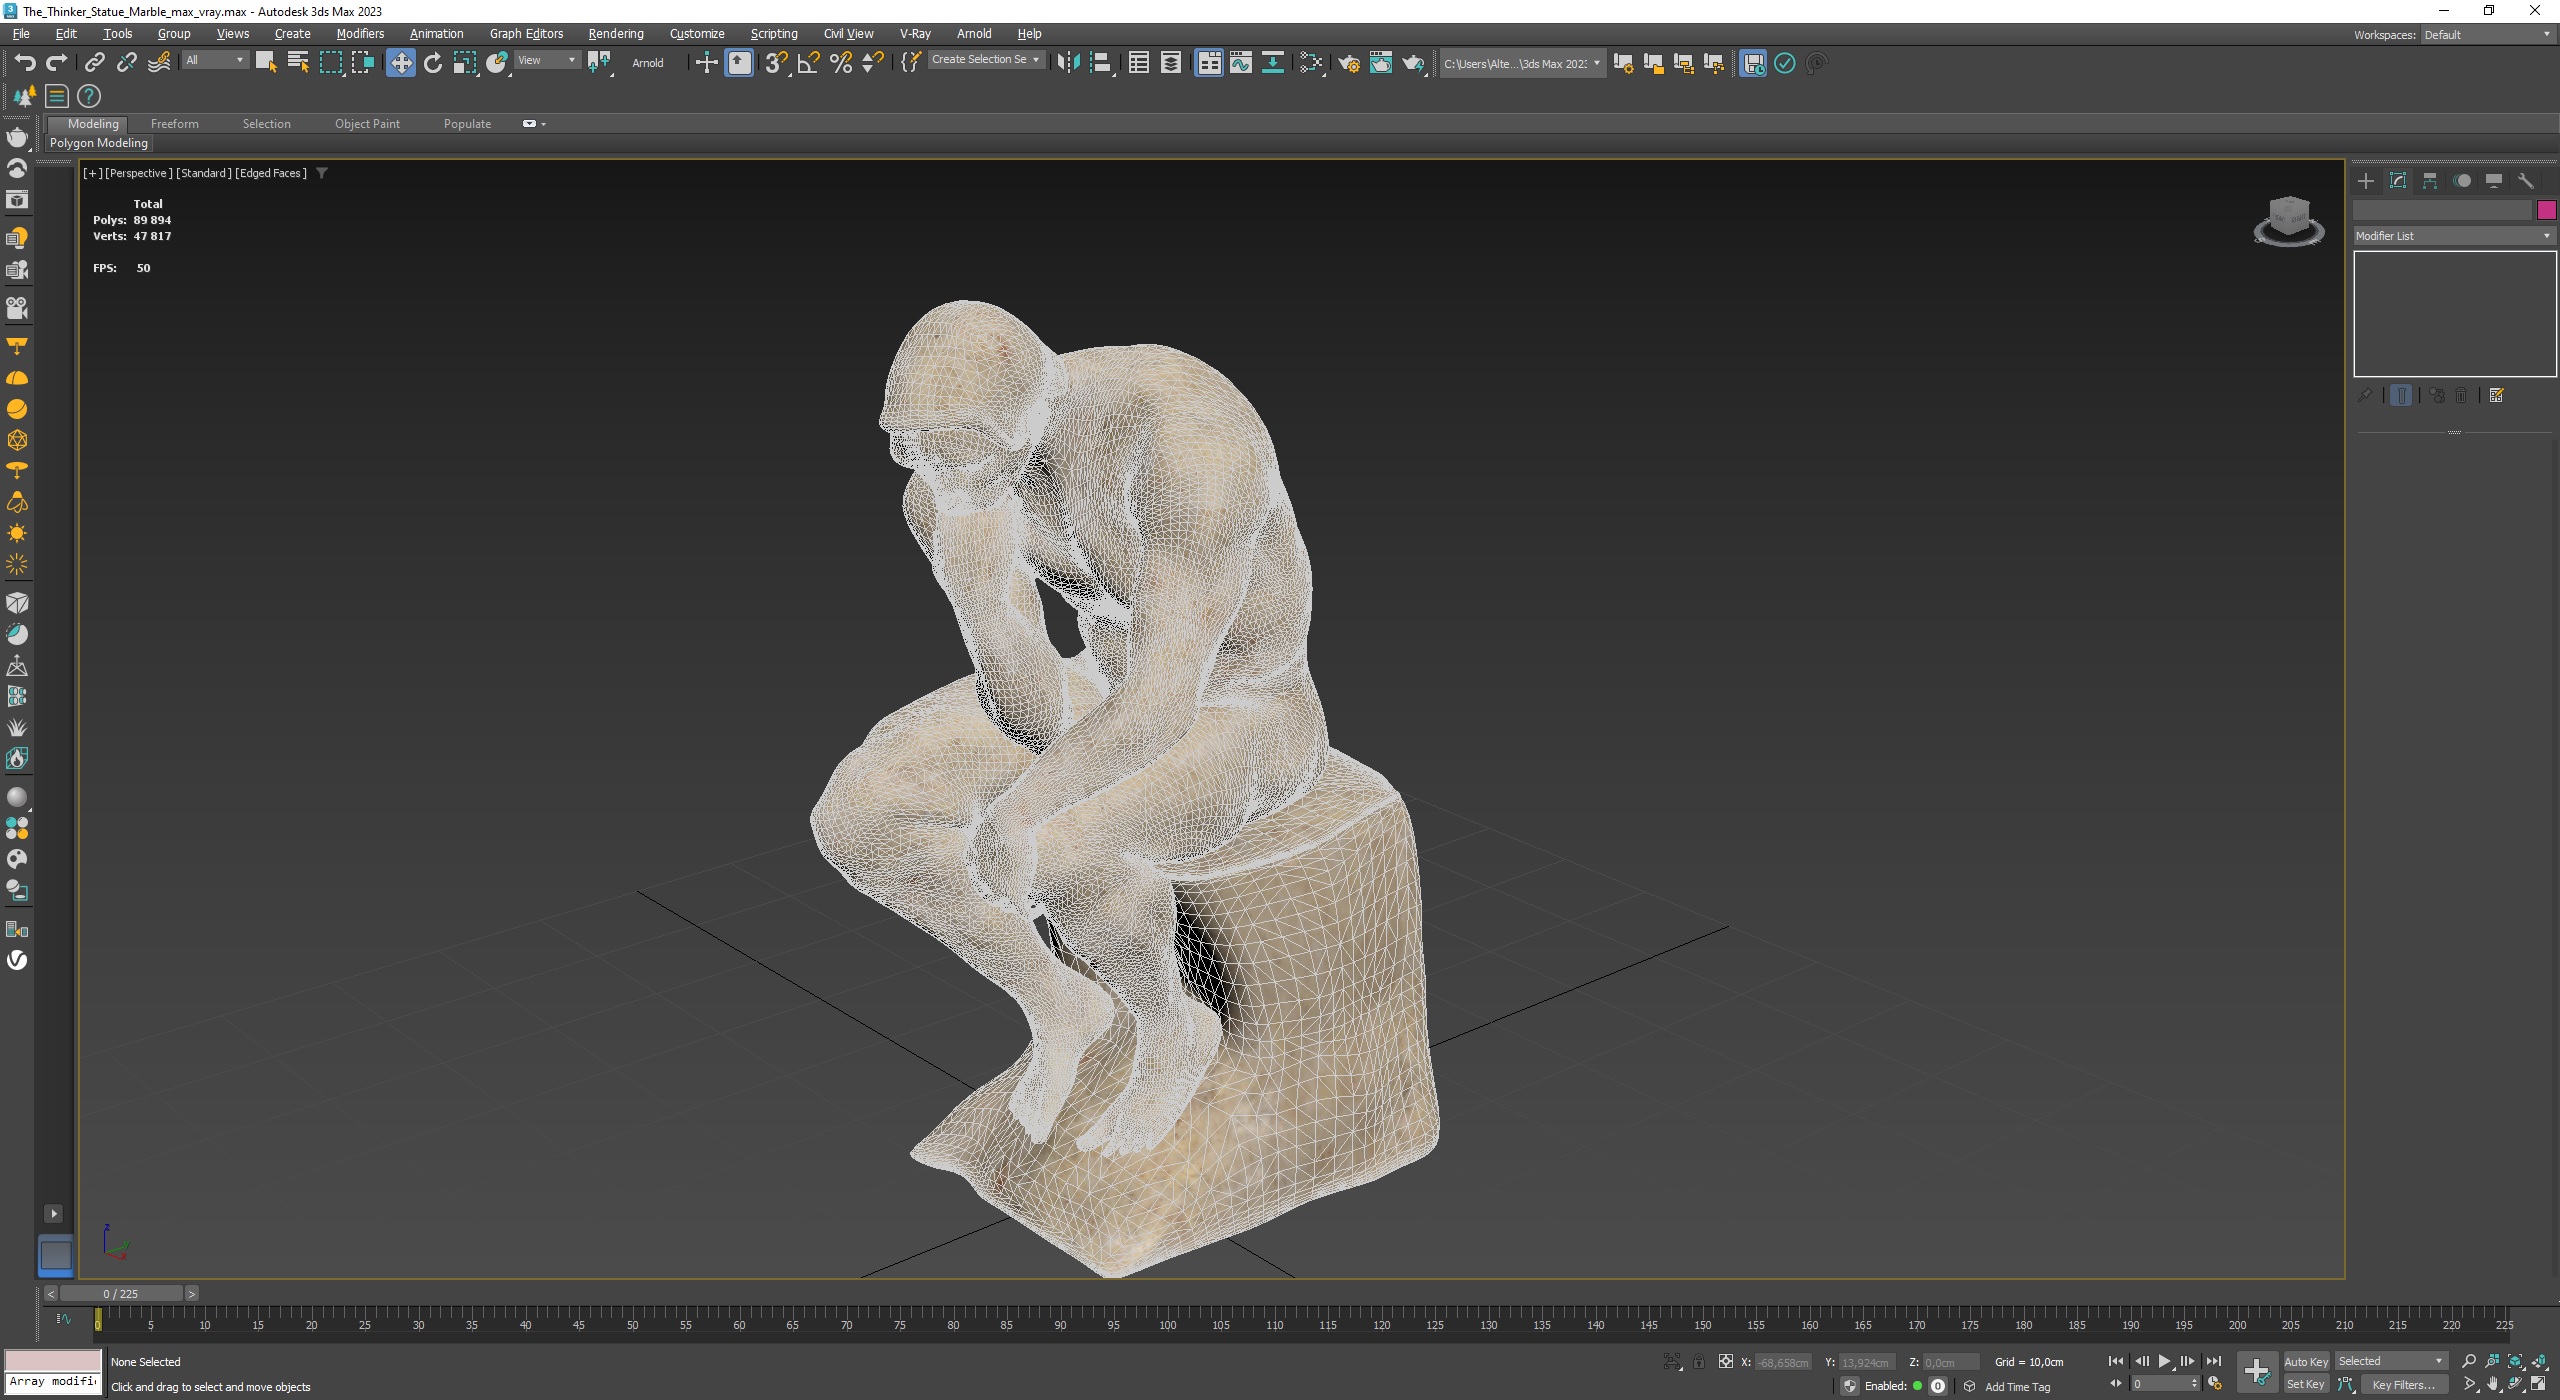Open the Graph Editors menu
Screen dimensions: 2560x1400
(x=526, y=33)
